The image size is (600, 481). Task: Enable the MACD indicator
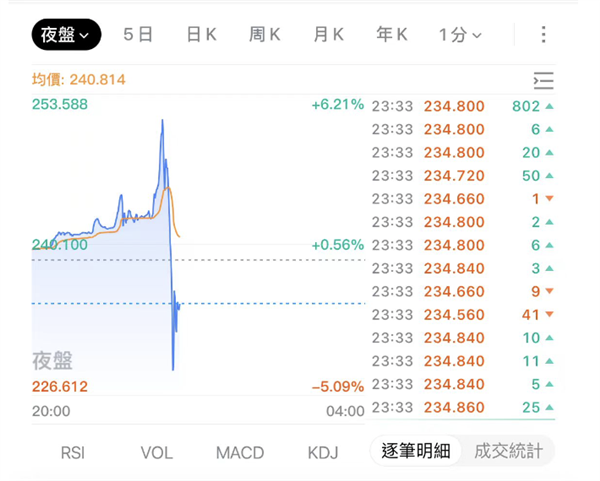(240, 453)
